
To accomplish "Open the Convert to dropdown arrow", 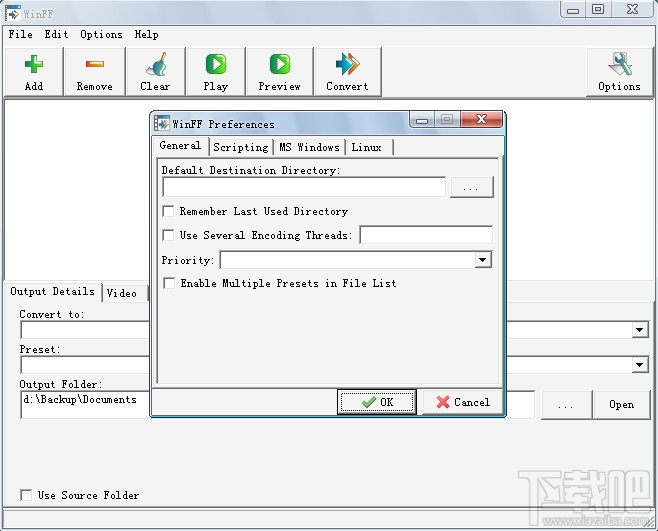I will pos(639,330).
